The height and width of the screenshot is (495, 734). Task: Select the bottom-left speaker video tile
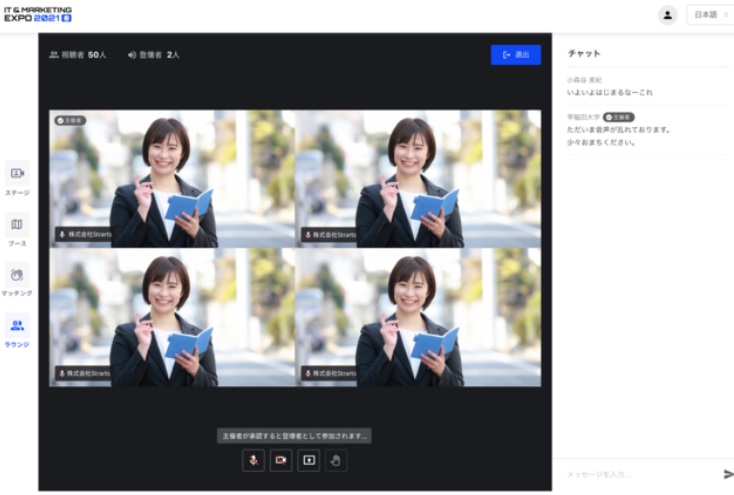tap(172, 317)
